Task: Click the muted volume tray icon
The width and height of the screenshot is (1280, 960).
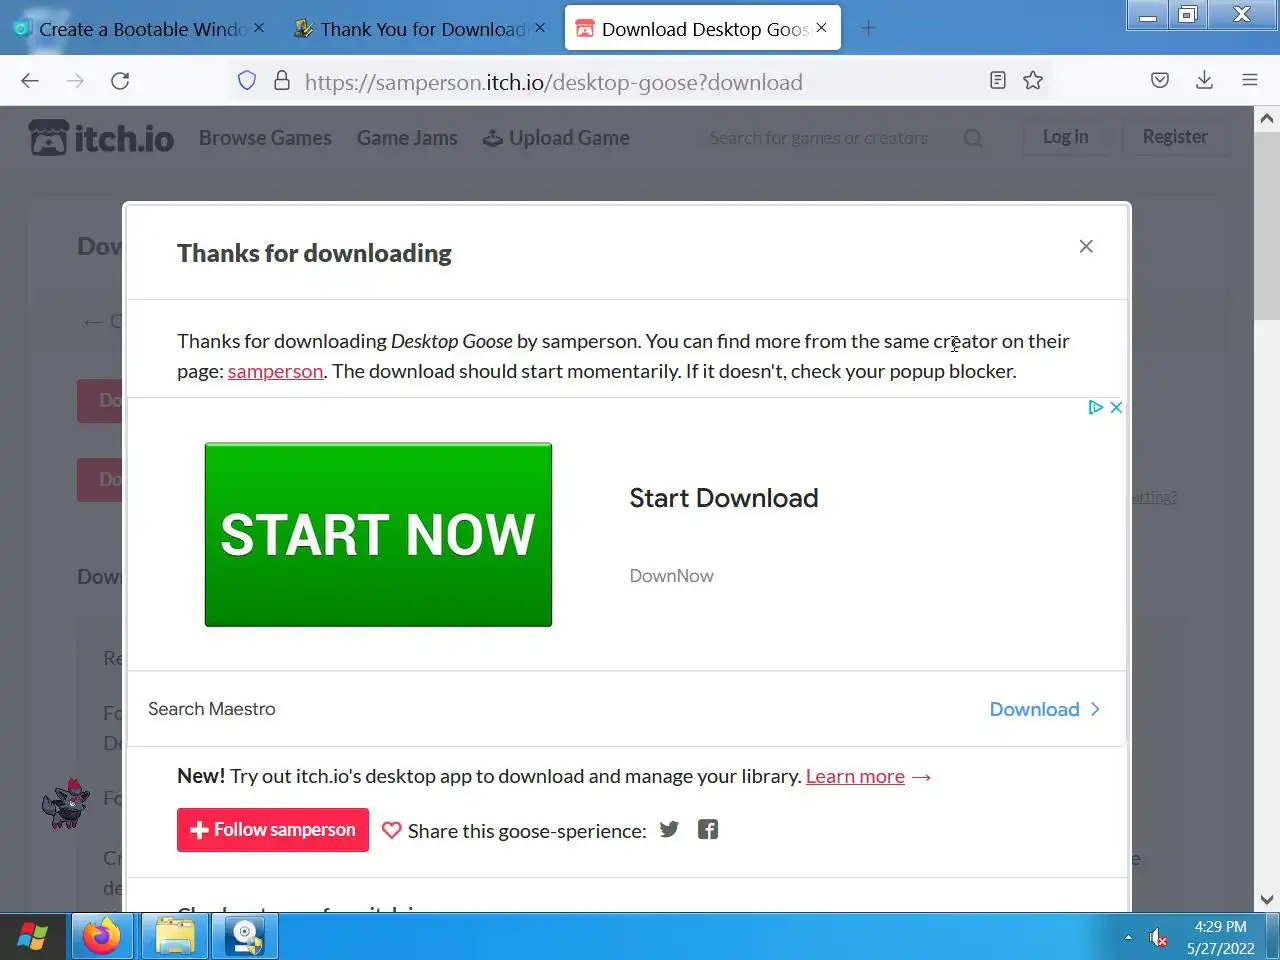Action: coord(1158,937)
